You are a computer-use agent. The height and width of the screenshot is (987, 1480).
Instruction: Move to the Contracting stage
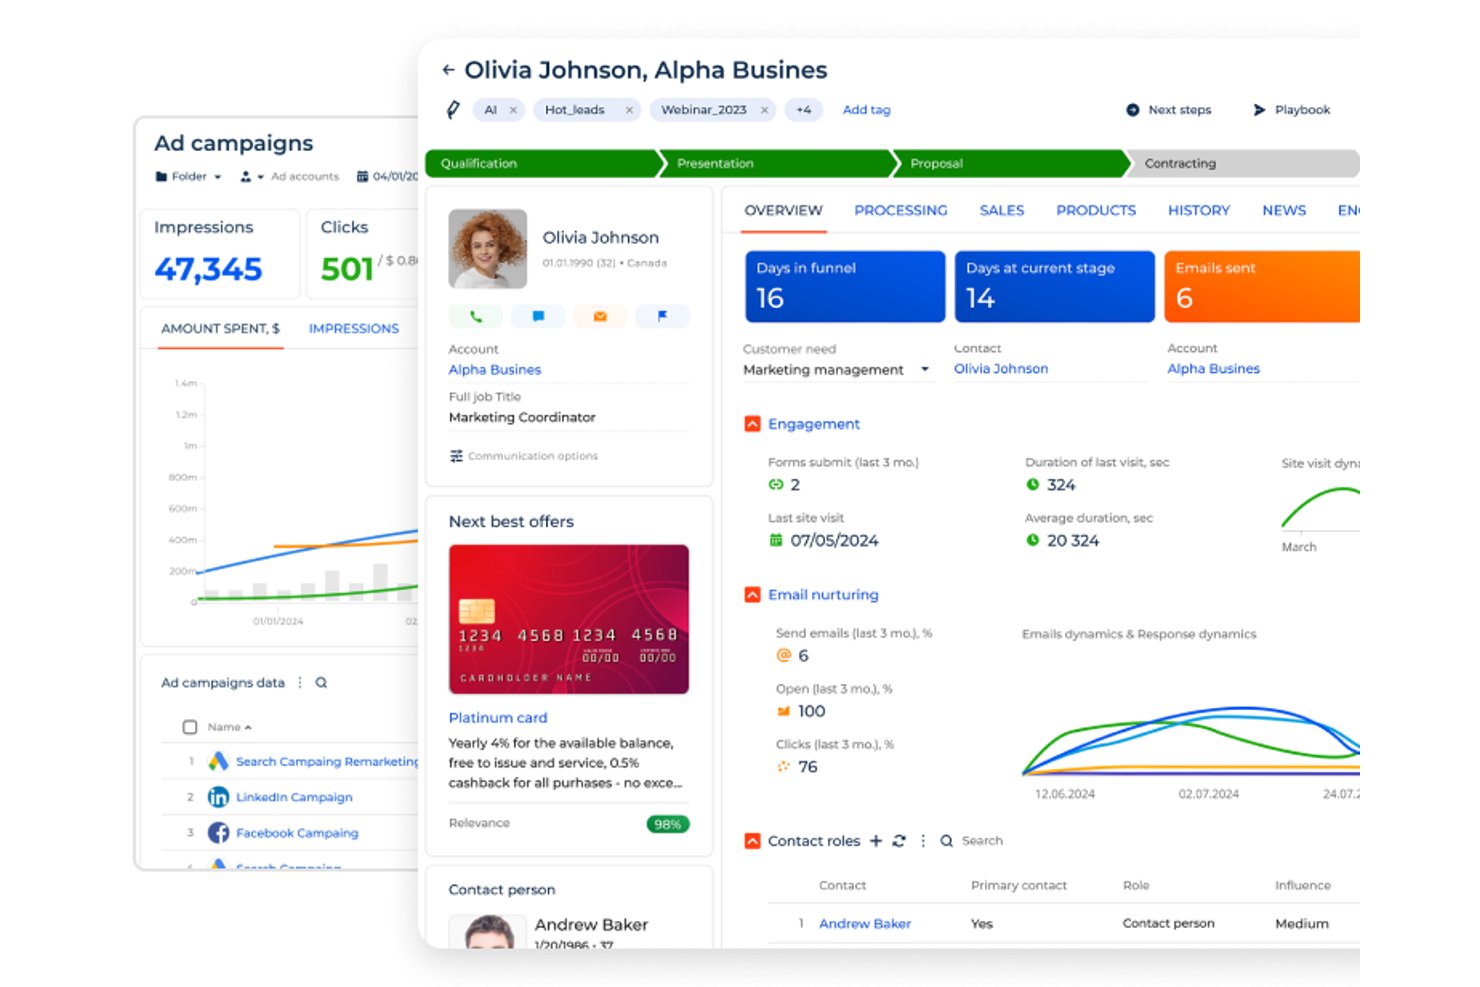[1243, 164]
